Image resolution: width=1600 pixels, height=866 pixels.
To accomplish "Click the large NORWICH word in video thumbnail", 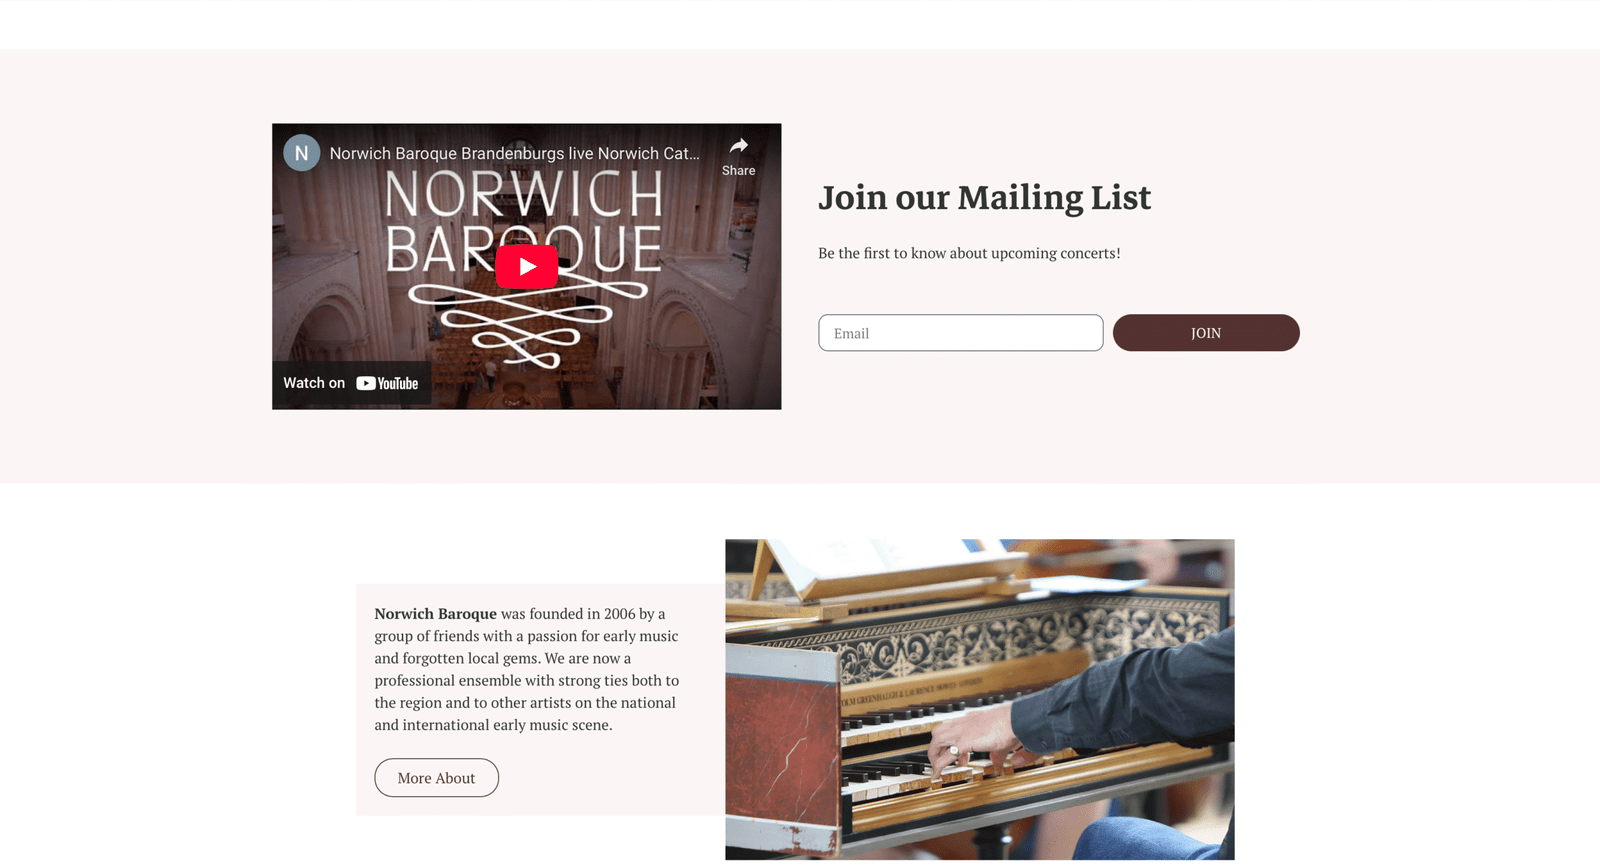I will pos(524,194).
